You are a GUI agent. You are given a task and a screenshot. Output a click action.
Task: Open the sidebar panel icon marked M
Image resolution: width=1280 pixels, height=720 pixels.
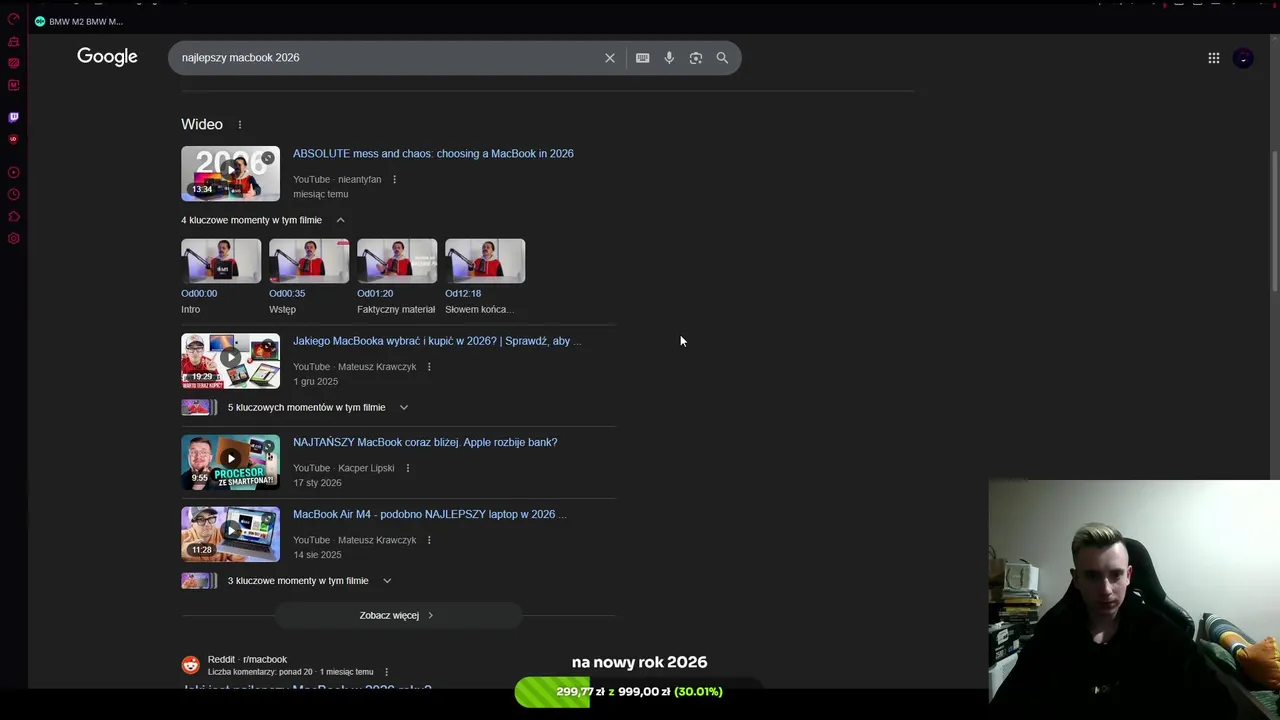click(13, 85)
